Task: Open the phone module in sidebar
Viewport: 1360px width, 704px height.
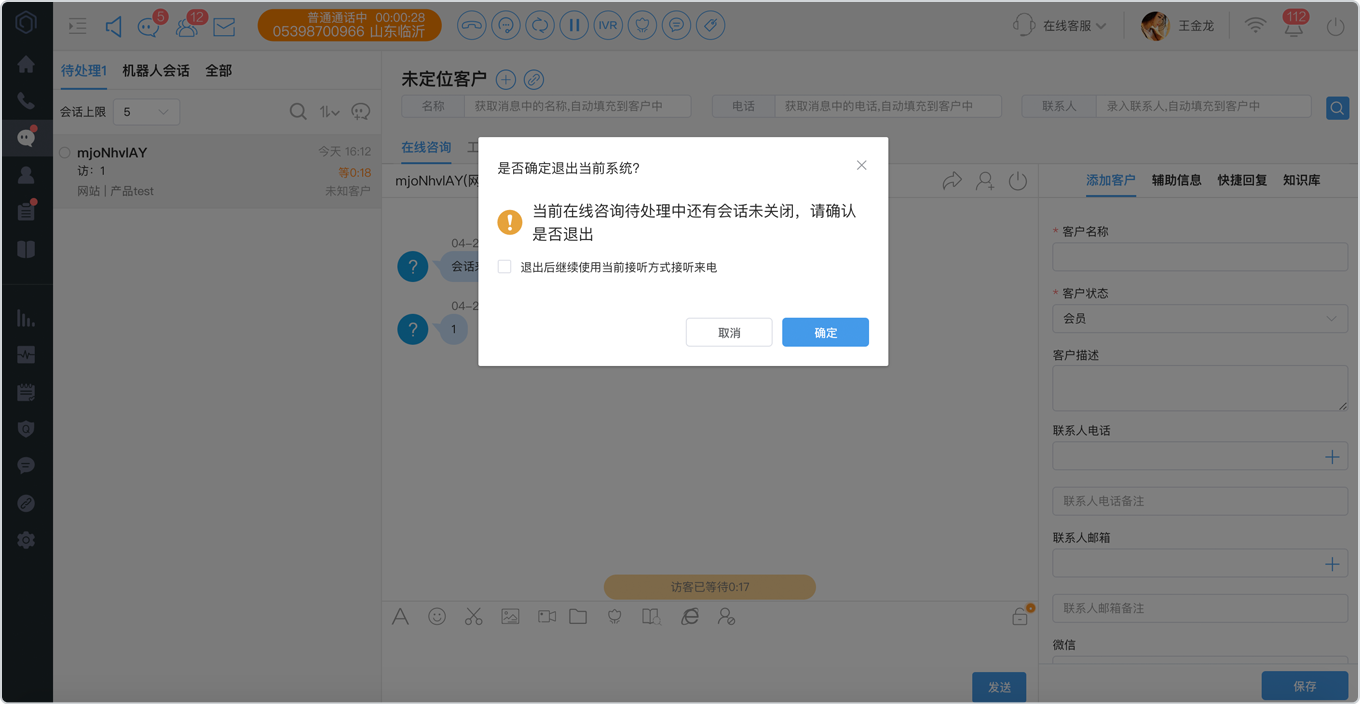Action: click(26, 101)
